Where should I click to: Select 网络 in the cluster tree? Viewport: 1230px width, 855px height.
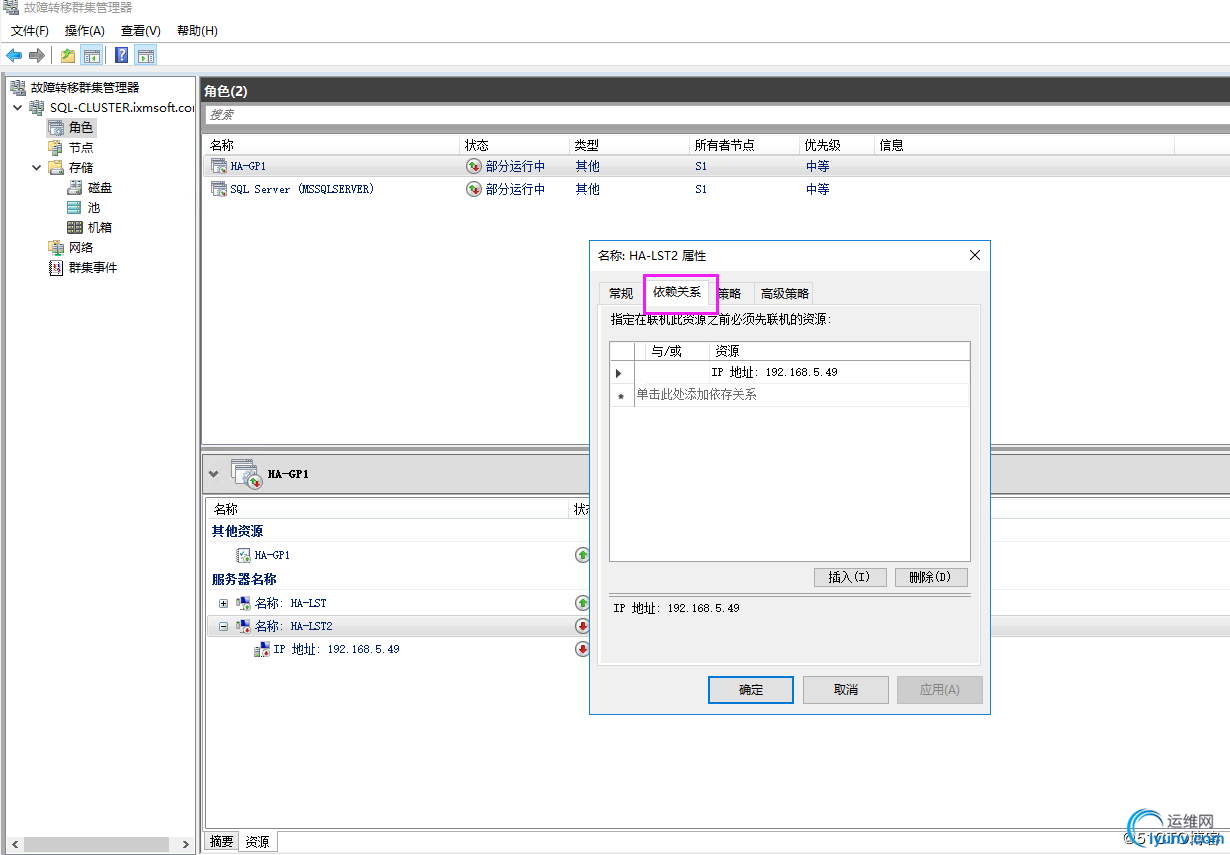[81, 247]
